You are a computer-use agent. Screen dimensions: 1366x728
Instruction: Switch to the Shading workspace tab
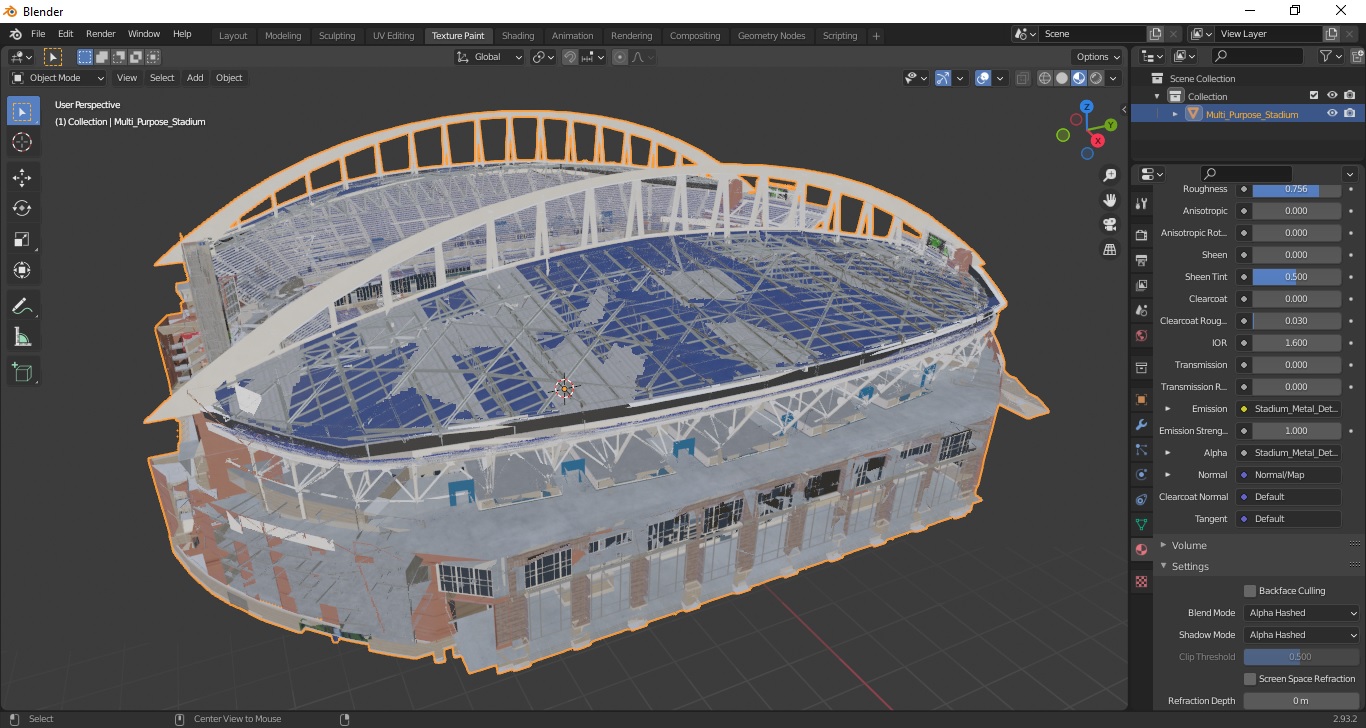click(518, 36)
